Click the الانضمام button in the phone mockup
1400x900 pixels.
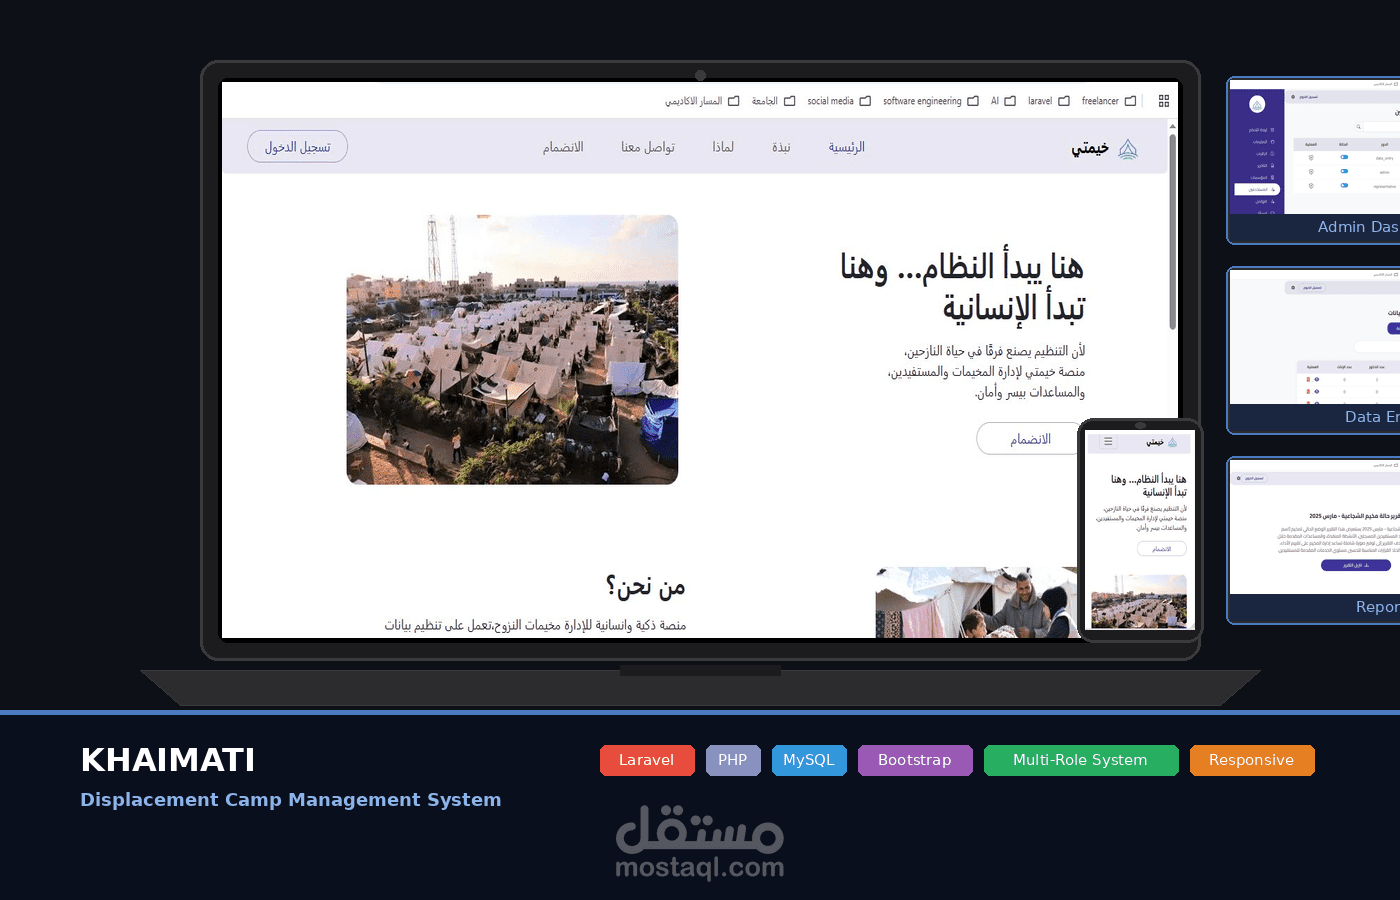point(1162,549)
